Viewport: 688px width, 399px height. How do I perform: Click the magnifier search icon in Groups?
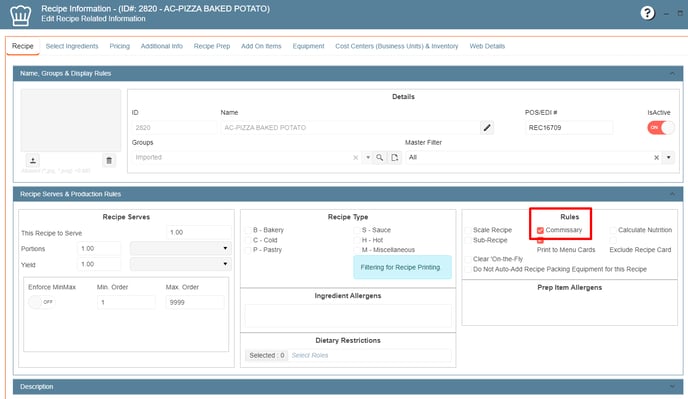[x=380, y=157]
